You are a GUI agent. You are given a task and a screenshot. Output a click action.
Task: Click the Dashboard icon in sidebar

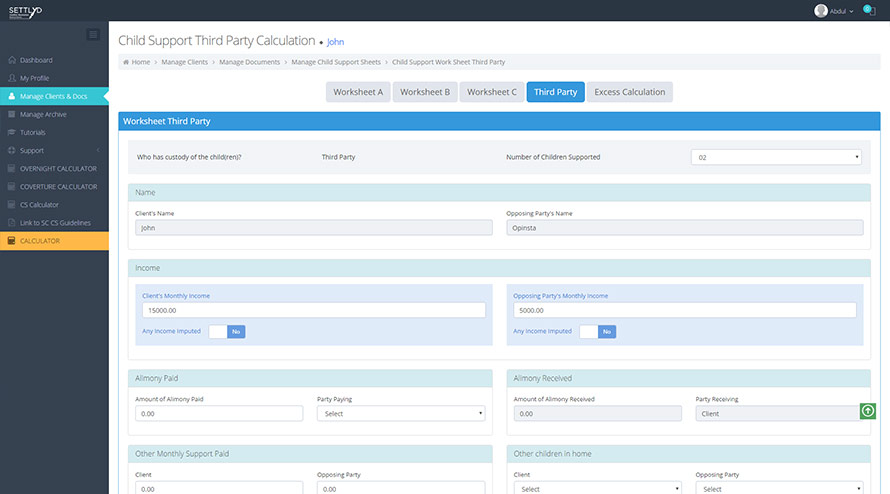pos(12,60)
